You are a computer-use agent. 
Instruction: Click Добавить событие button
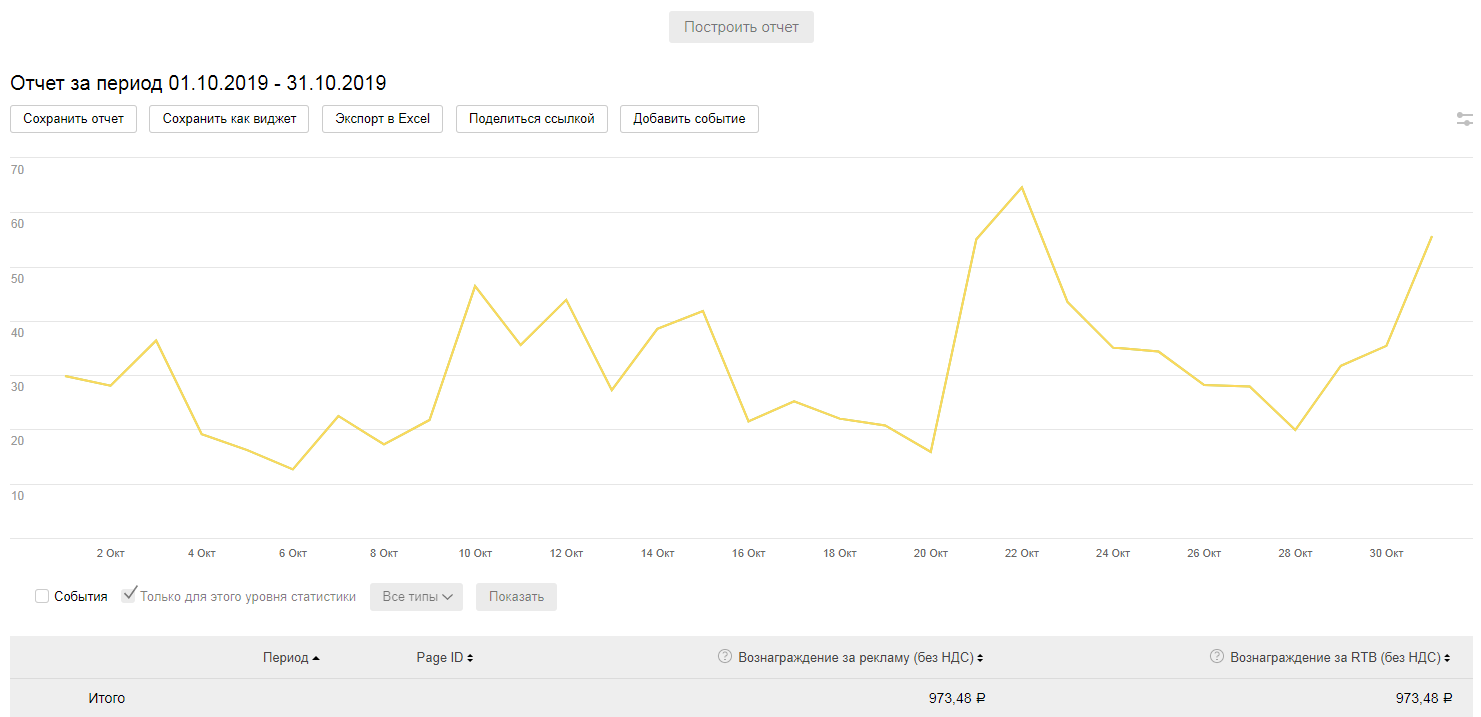tap(689, 118)
